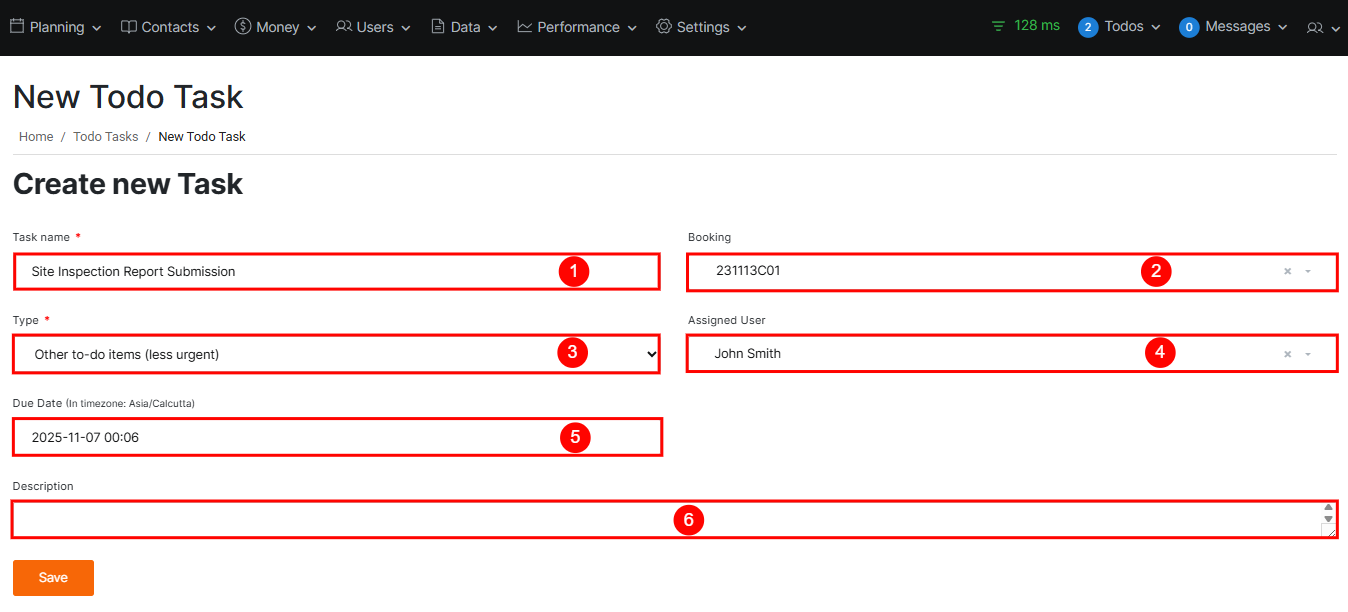Clear the Assigned User selection

point(1288,354)
